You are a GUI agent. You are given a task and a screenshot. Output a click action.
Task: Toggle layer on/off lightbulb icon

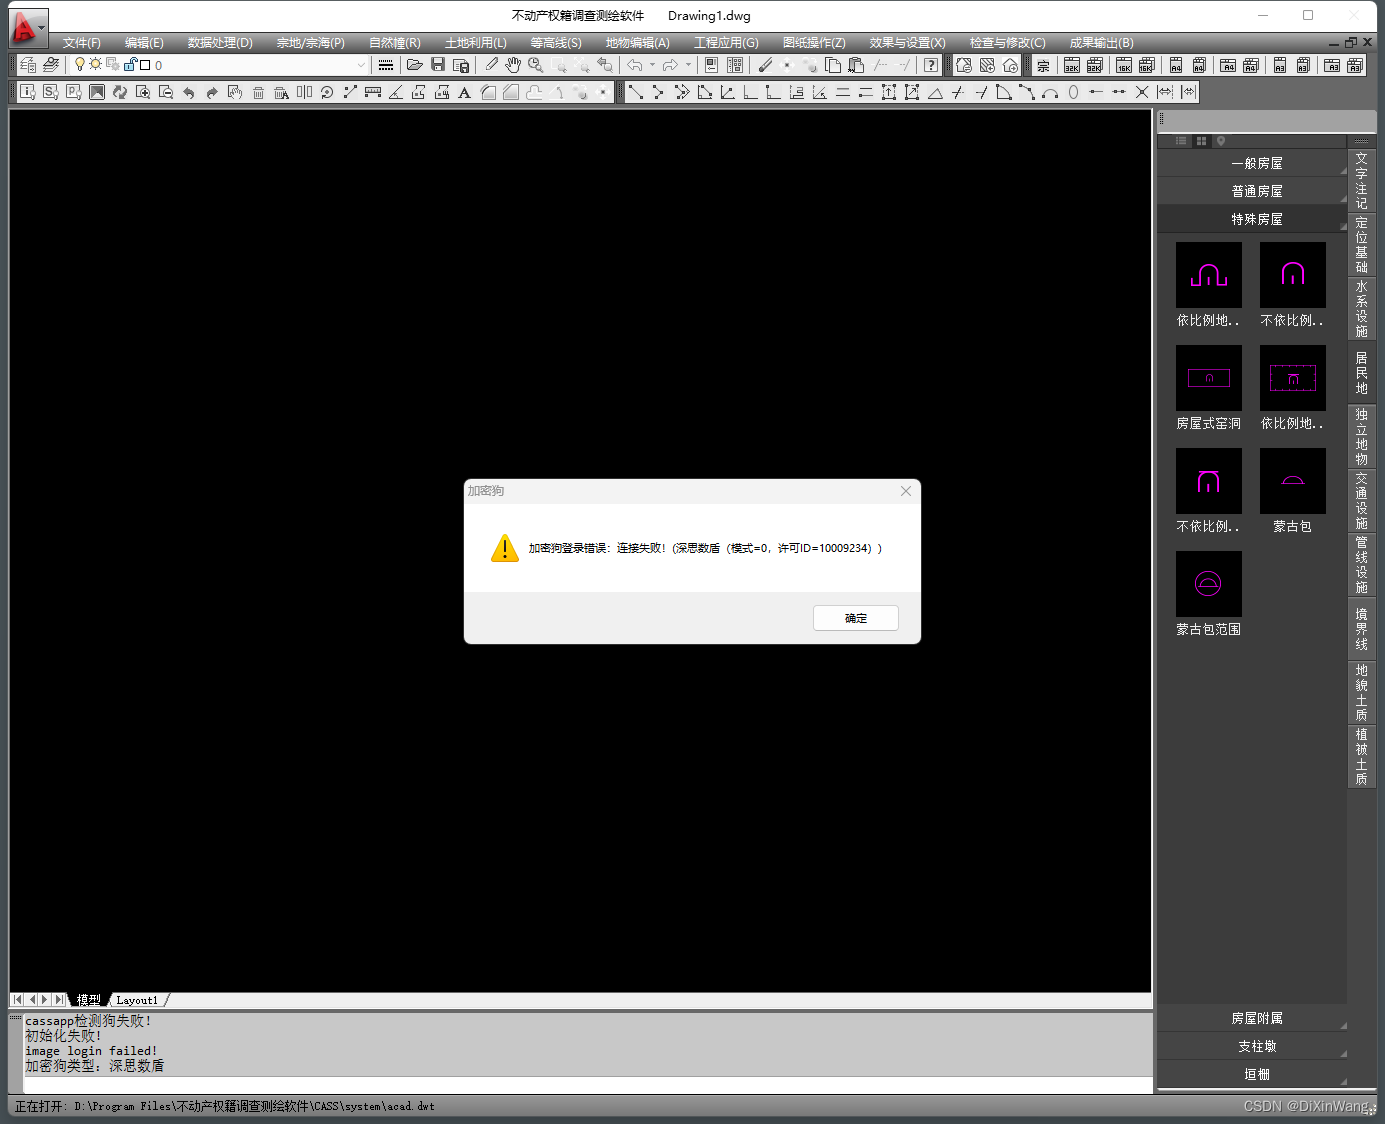[80, 64]
